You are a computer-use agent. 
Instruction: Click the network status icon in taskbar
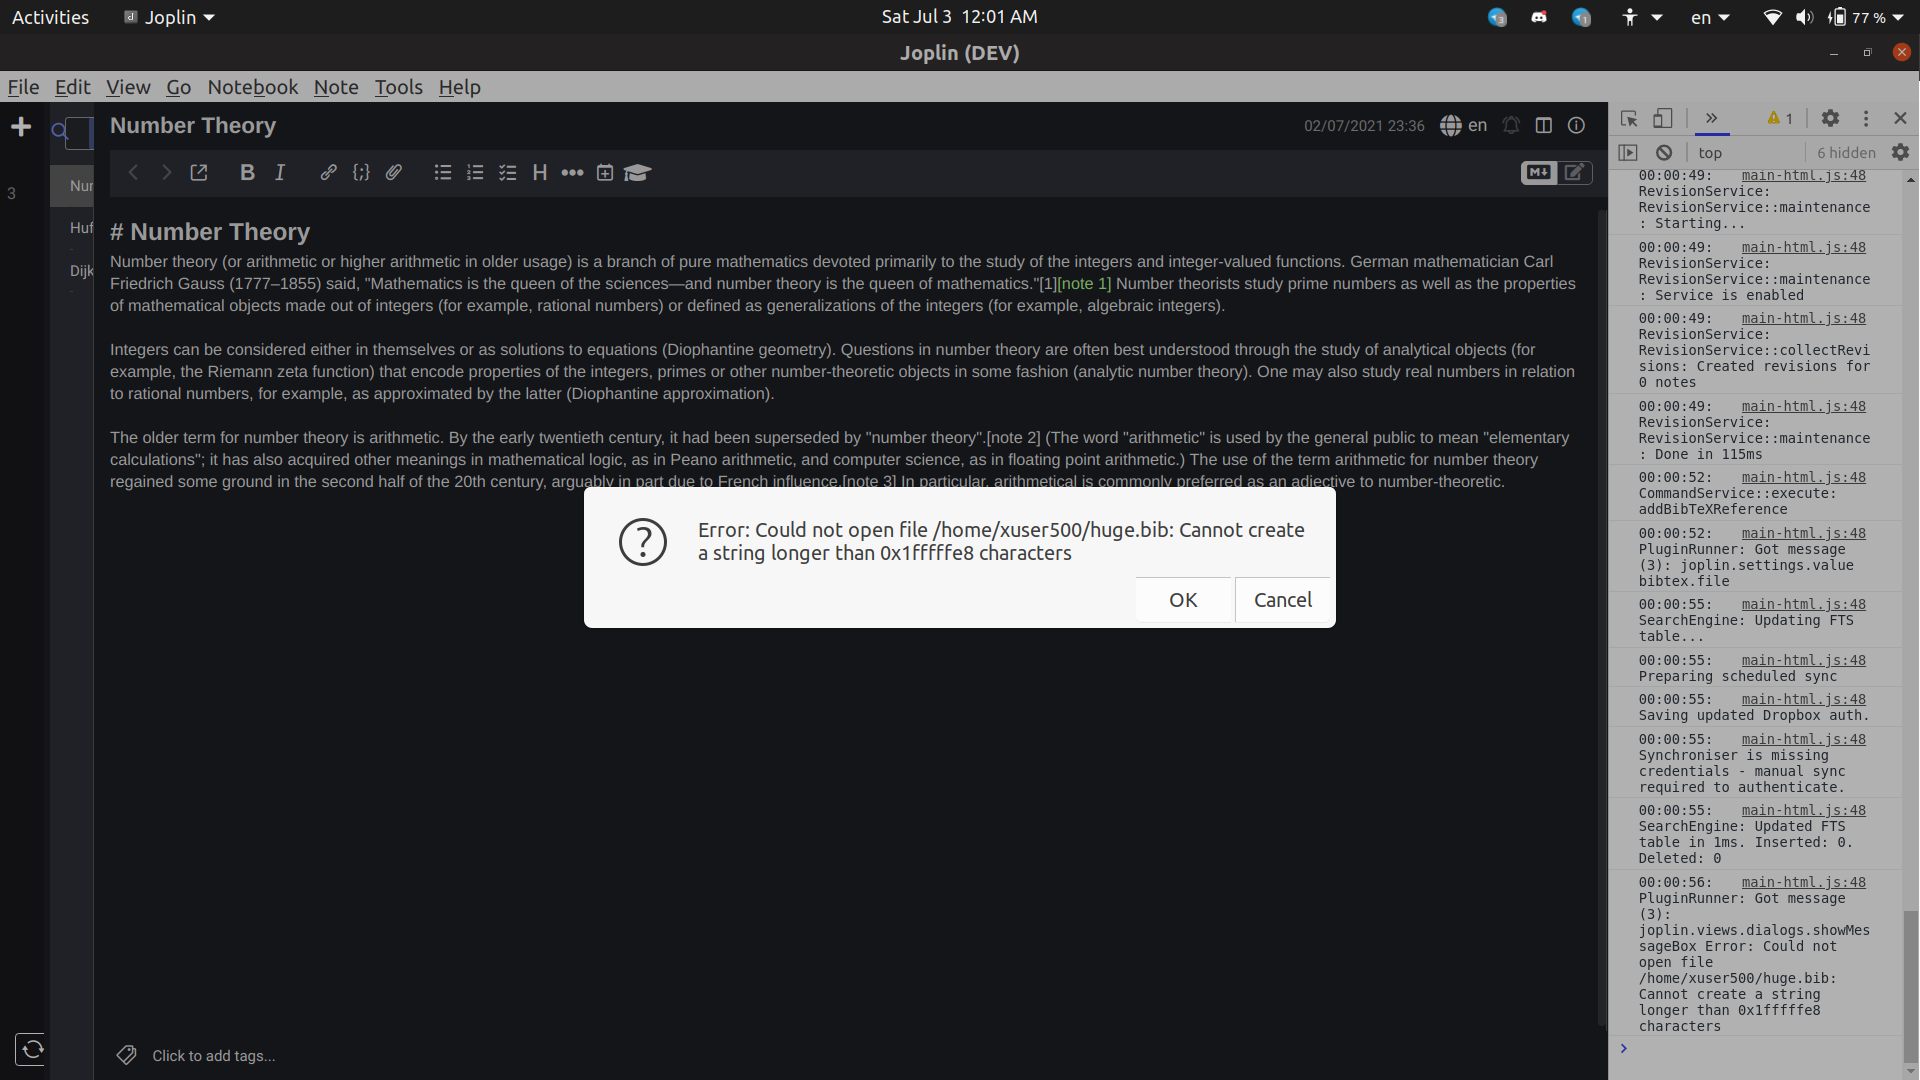point(1767,17)
